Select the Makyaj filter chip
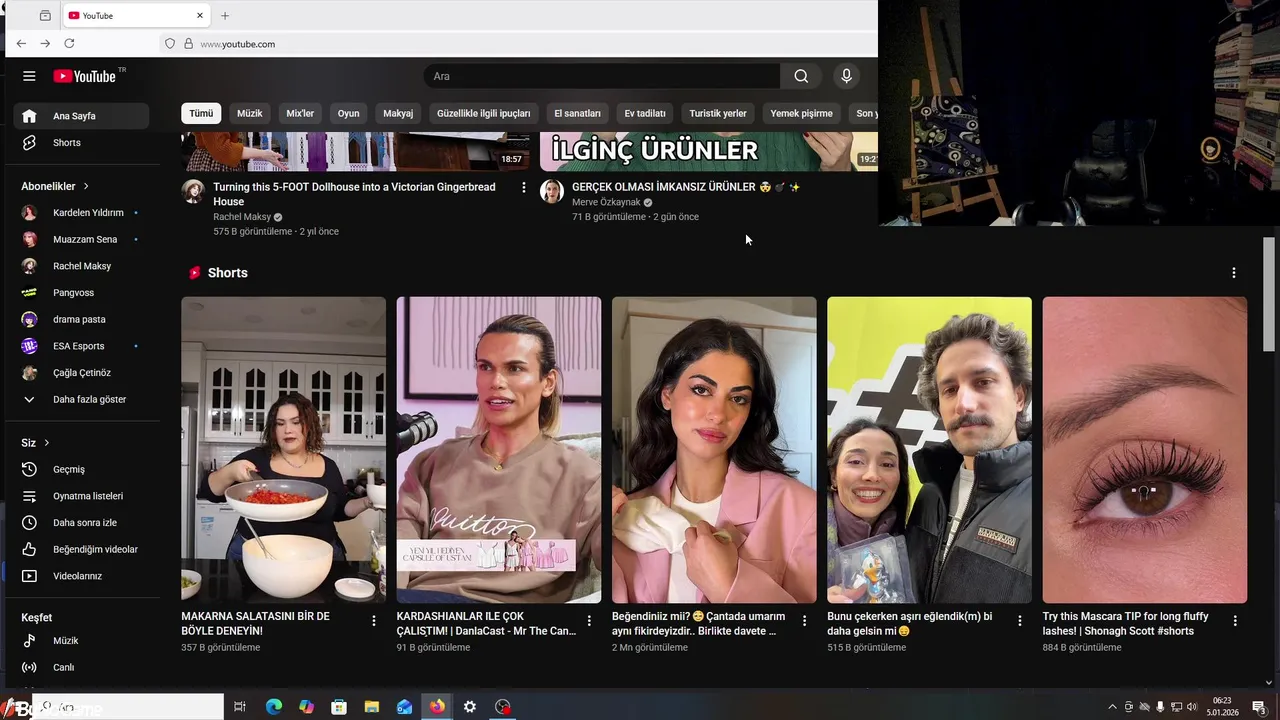Screen dimensions: 1280x720 click(x=398, y=113)
